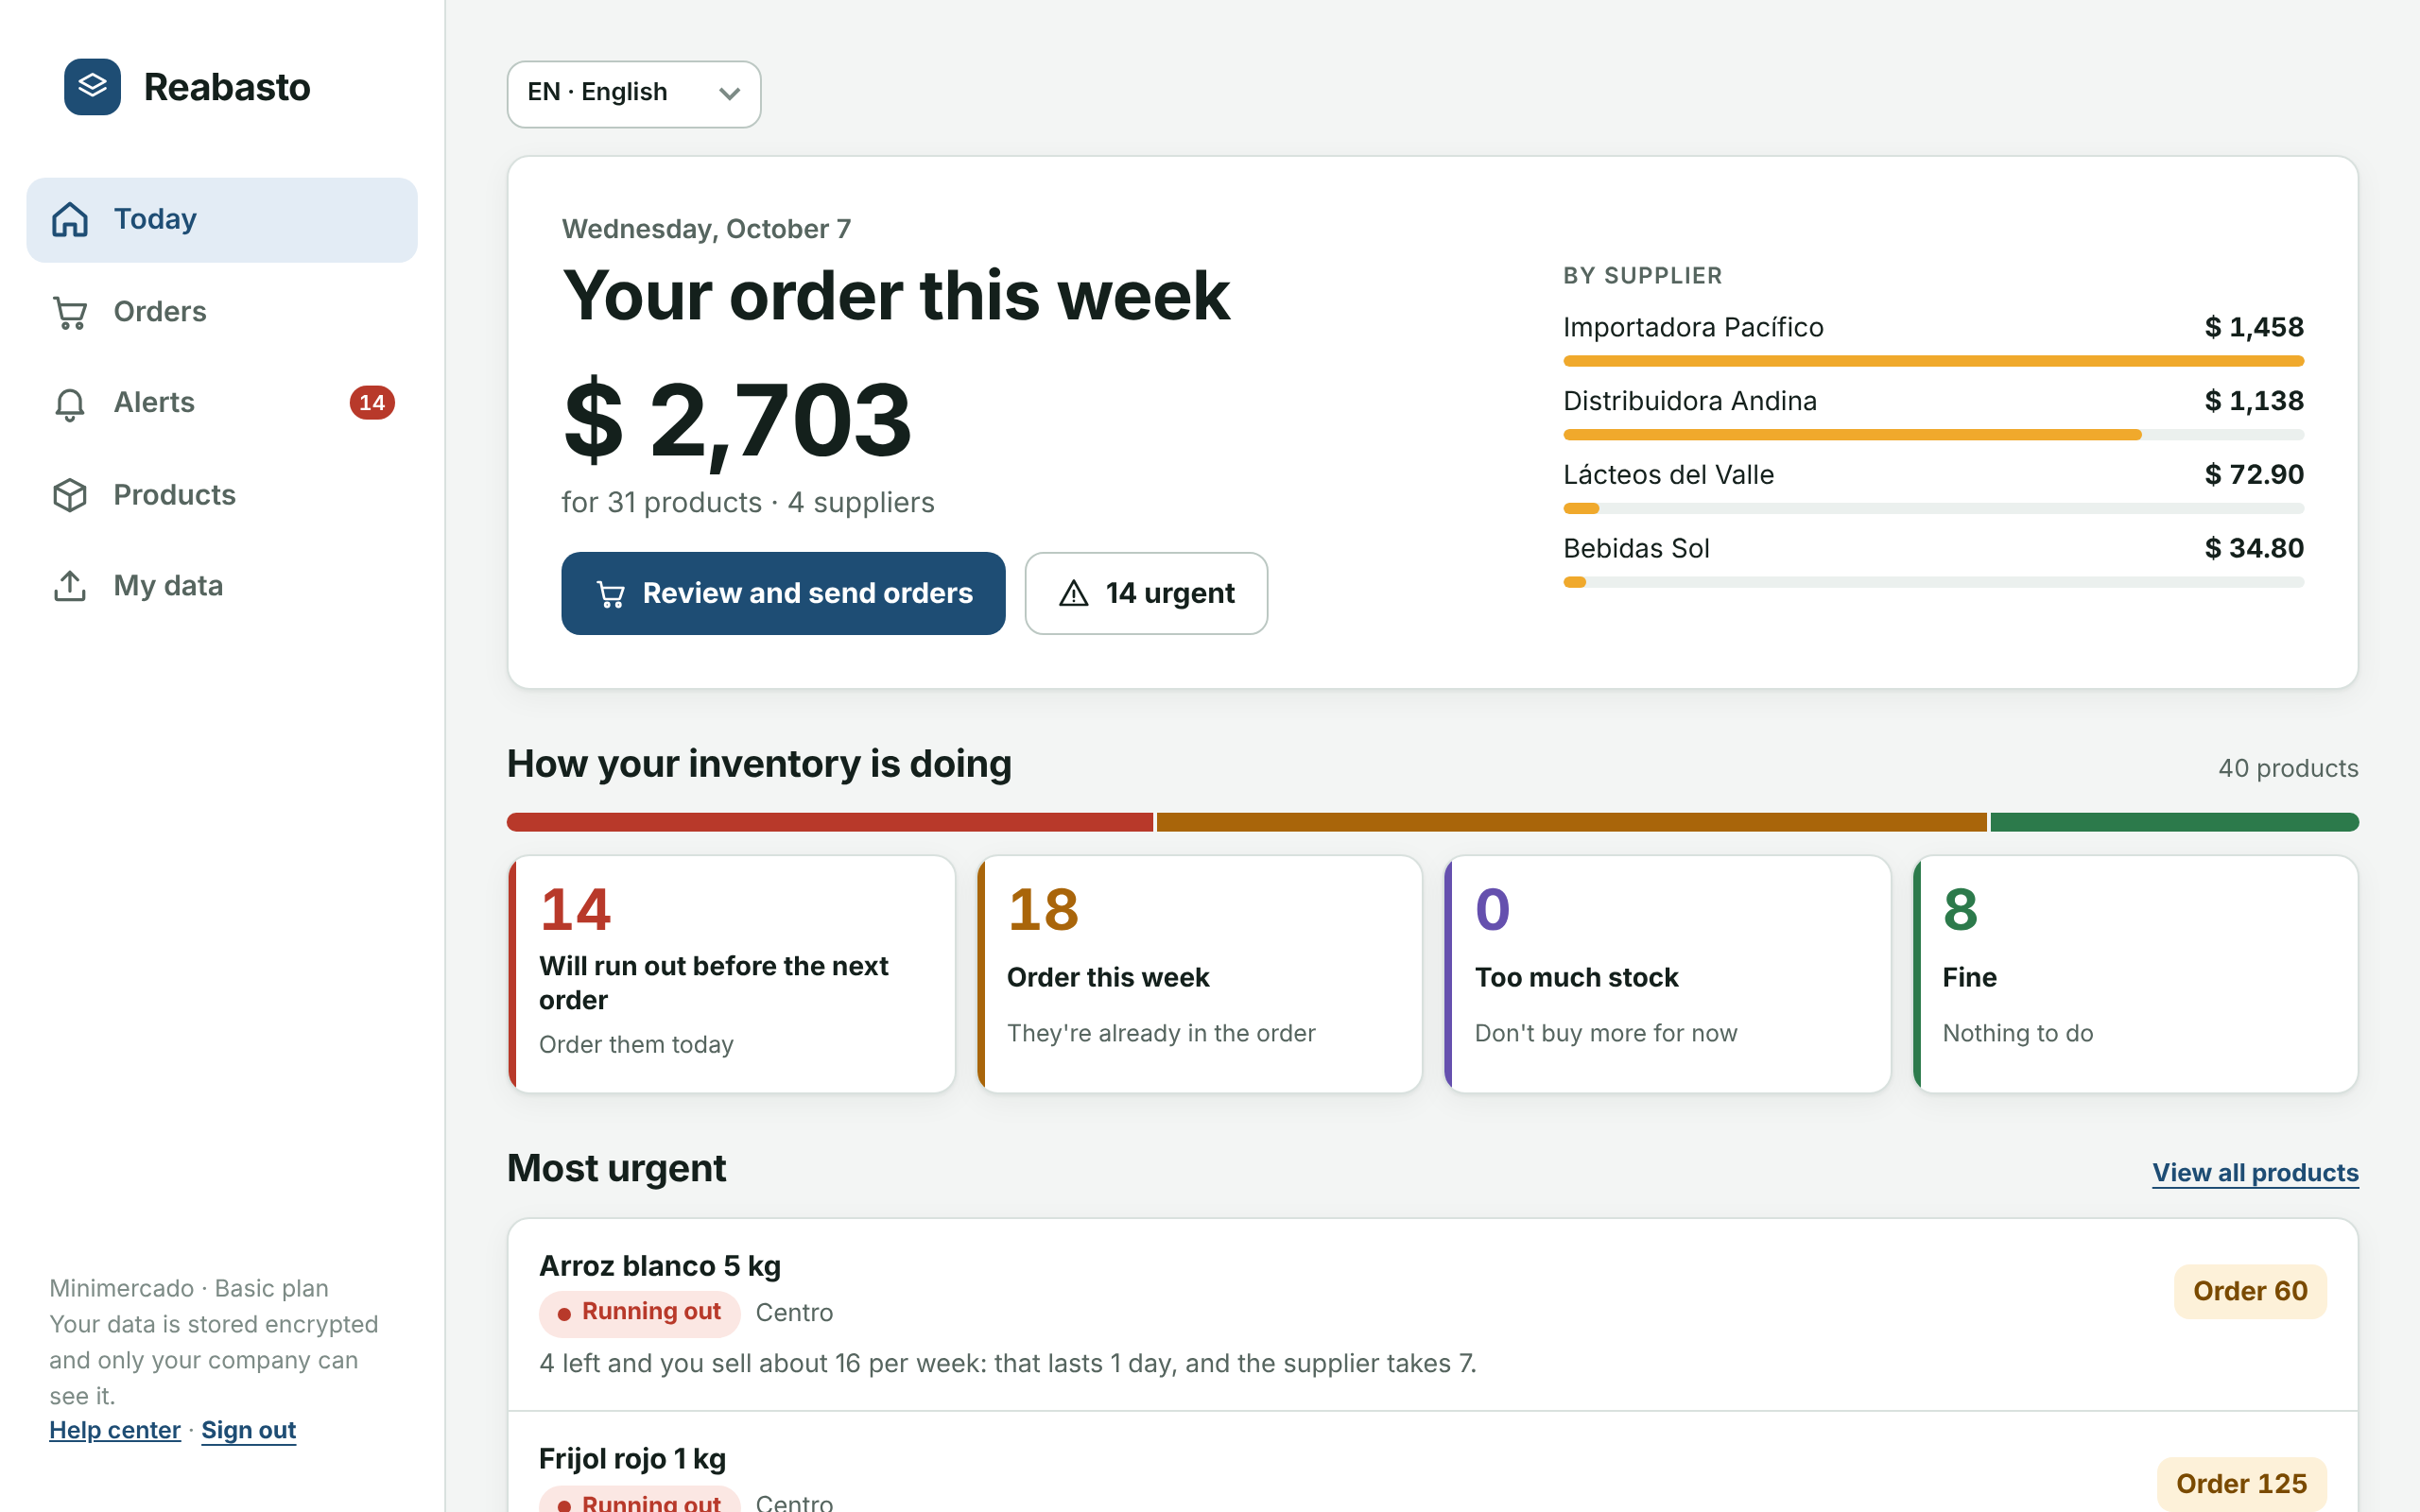The height and width of the screenshot is (1512, 2420).
Task: Click the Reabasto logo icon
Action: [92, 87]
